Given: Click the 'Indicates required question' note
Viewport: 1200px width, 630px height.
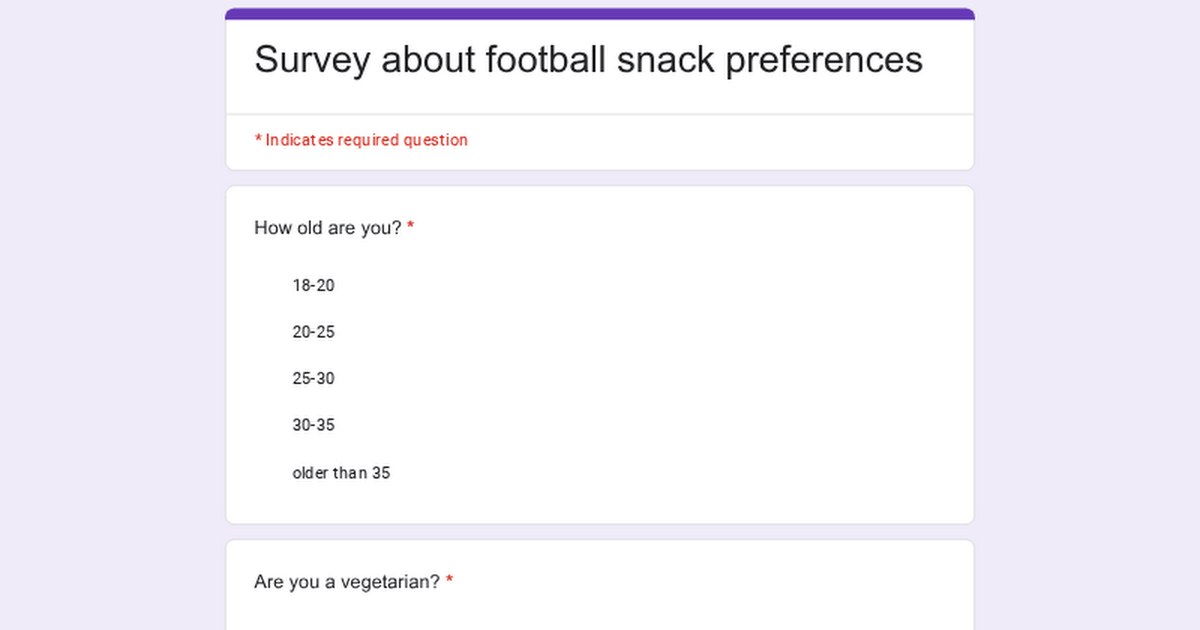Looking at the screenshot, I should pyautogui.click(x=366, y=140).
